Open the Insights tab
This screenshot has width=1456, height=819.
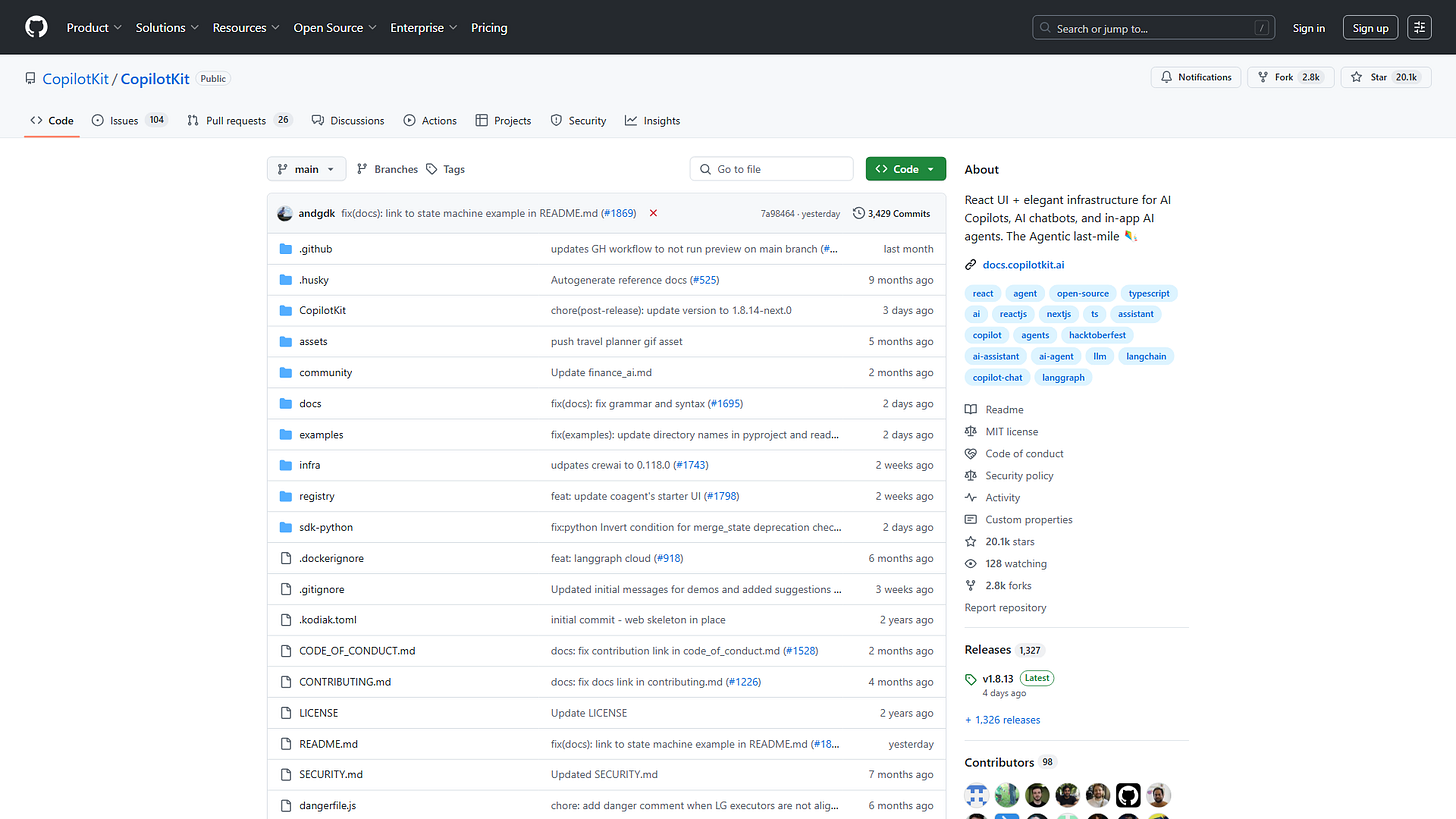pos(652,121)
